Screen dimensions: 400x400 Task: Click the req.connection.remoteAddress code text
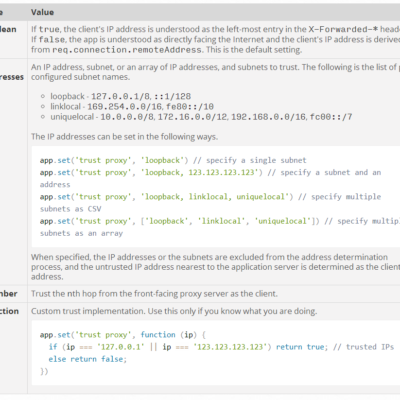click(x=127, y=50)
